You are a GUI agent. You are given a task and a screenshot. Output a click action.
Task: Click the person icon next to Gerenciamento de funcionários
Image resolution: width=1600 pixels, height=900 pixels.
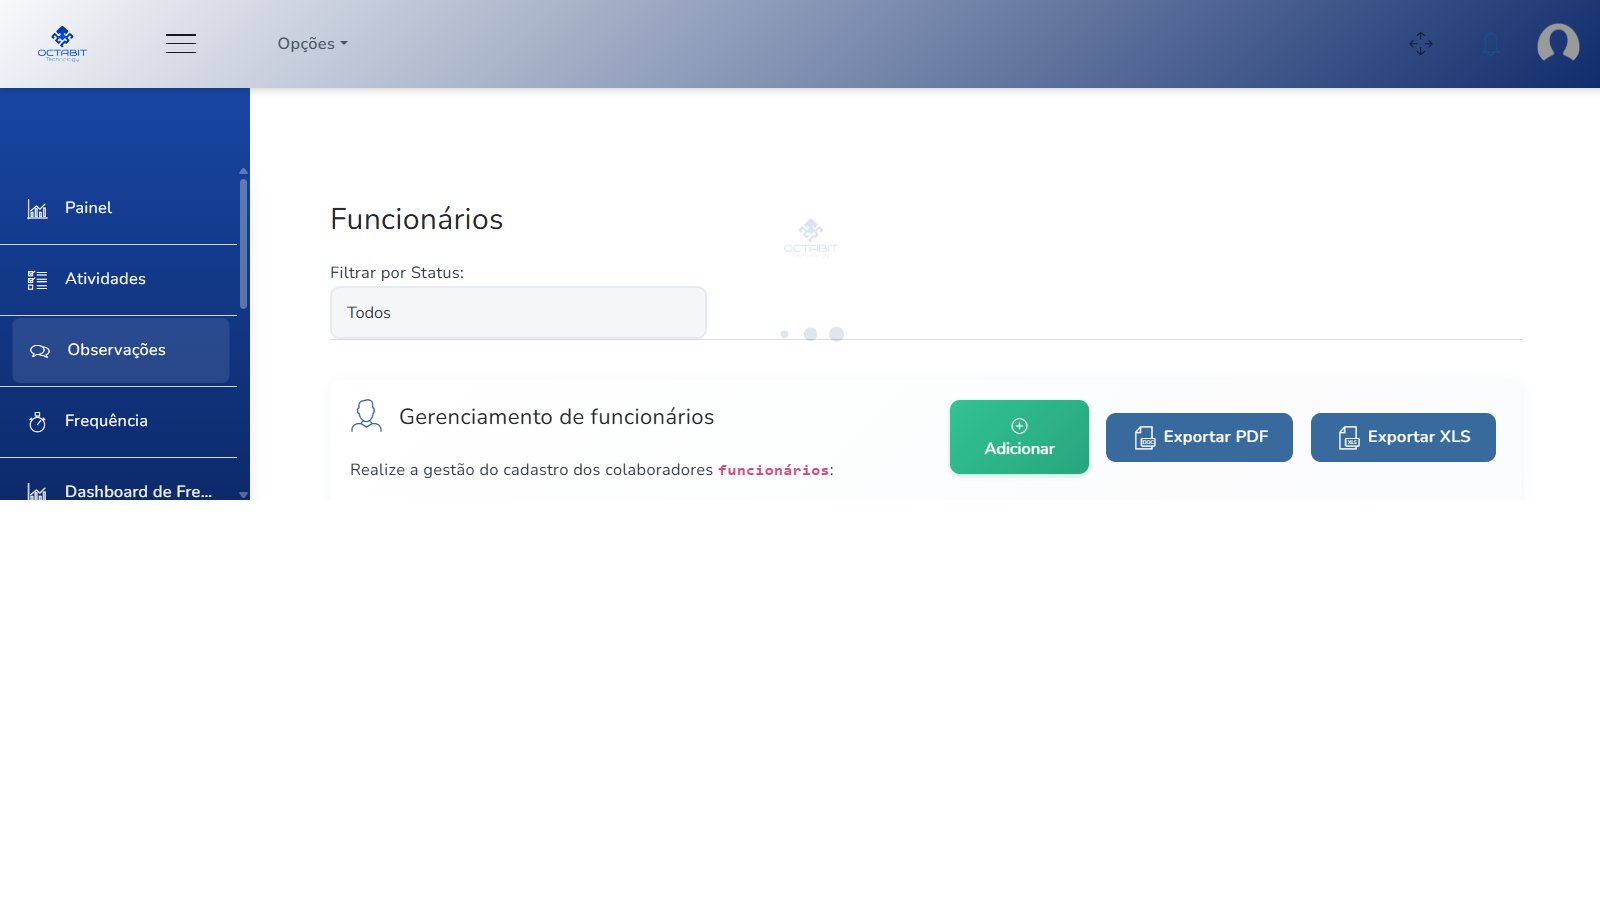[x=366, y=415]
